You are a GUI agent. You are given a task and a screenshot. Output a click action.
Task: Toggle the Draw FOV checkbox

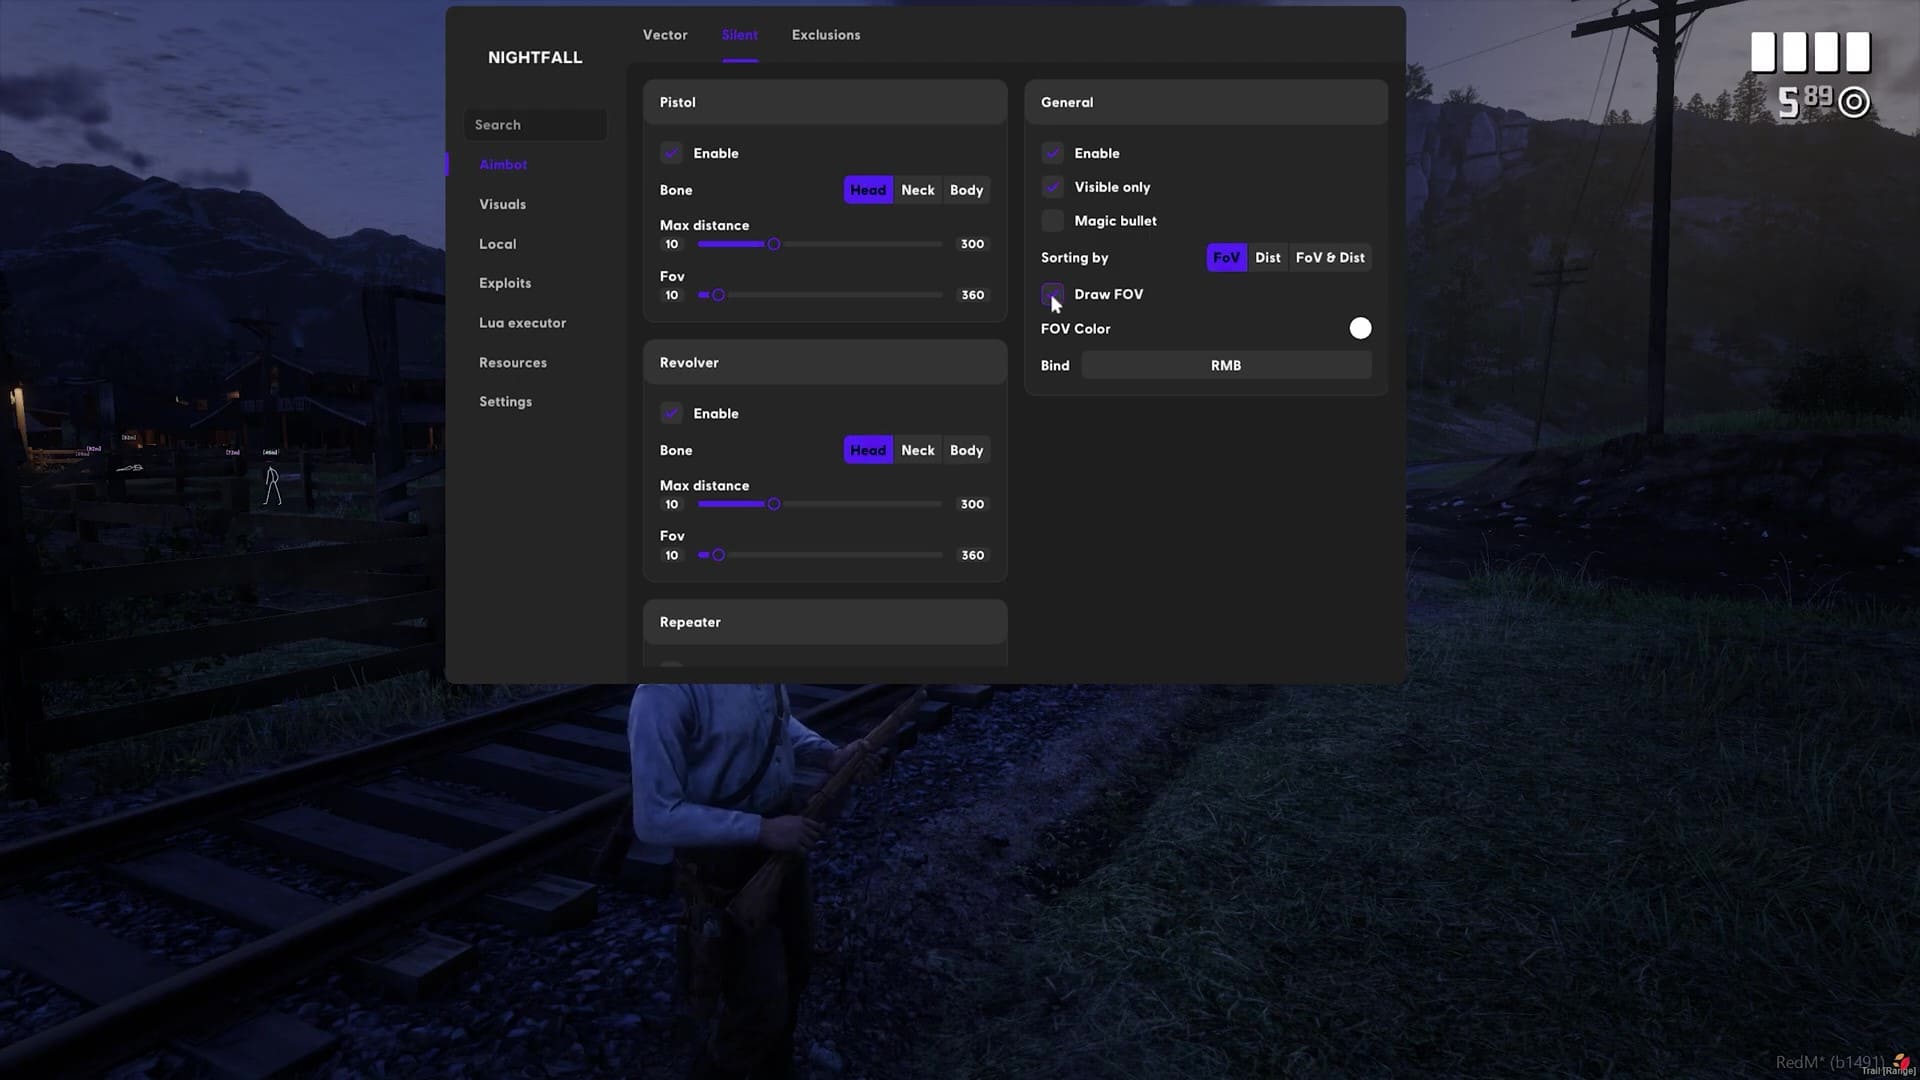(1052, 294)
